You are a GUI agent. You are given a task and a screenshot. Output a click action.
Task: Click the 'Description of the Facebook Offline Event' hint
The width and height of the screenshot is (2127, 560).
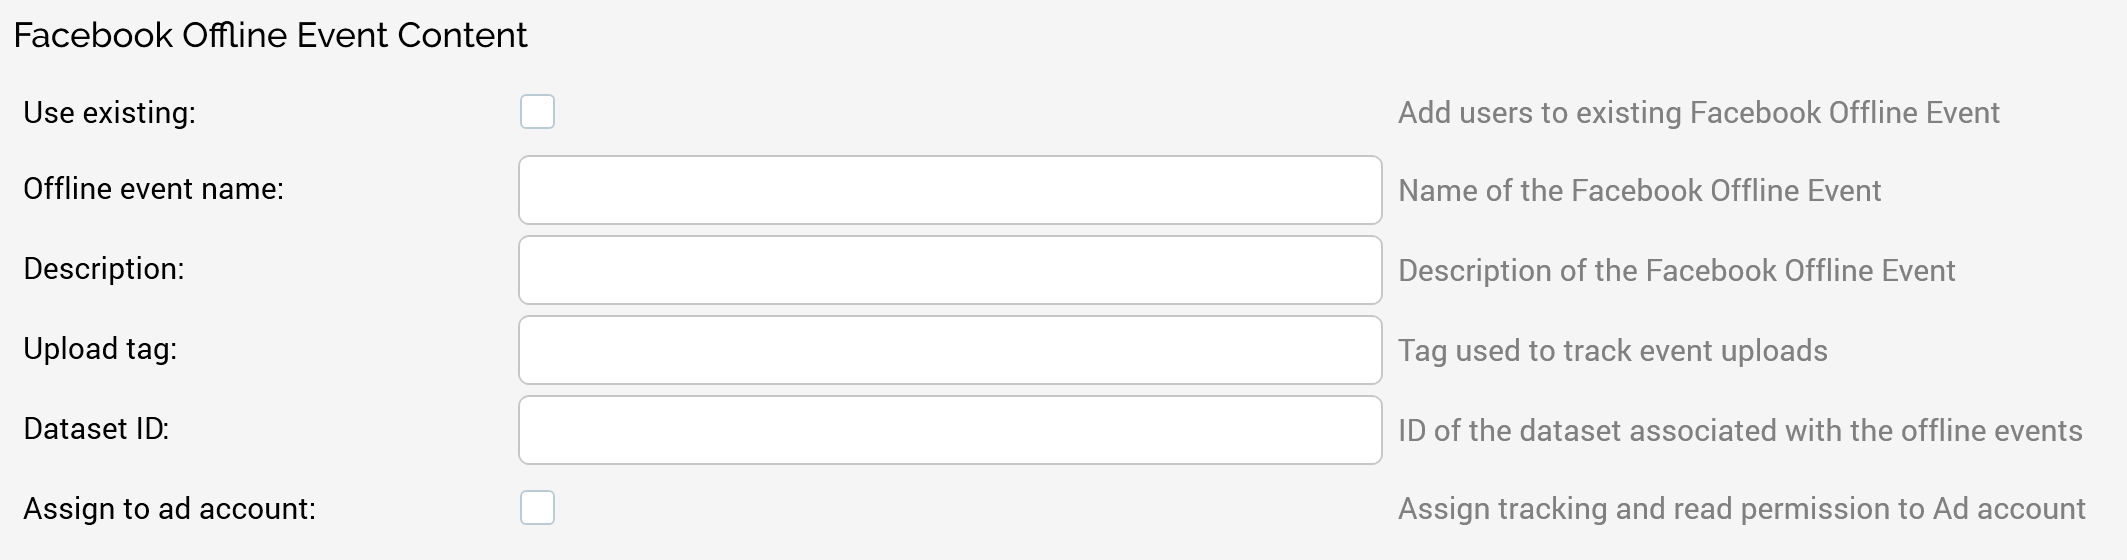pyautogui.click(x=1676, y=270)
